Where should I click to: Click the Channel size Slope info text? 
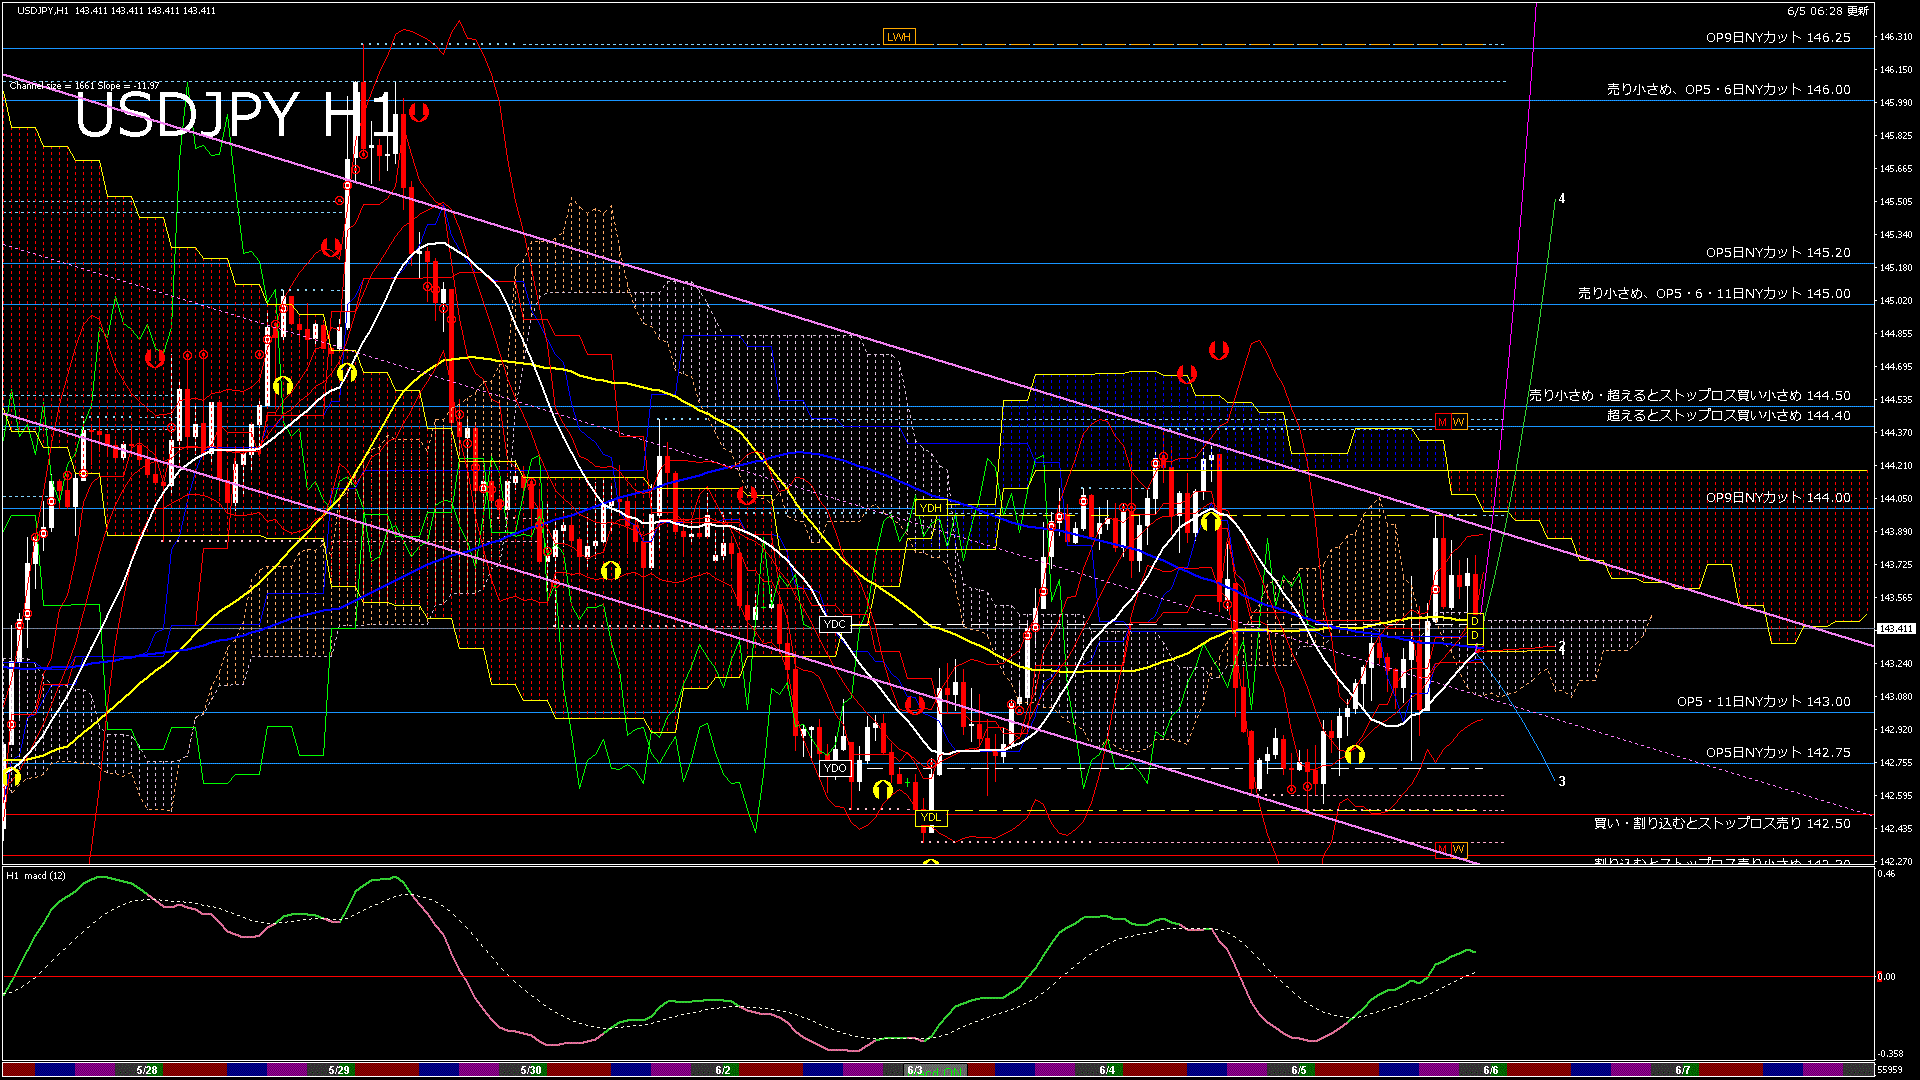84,86
